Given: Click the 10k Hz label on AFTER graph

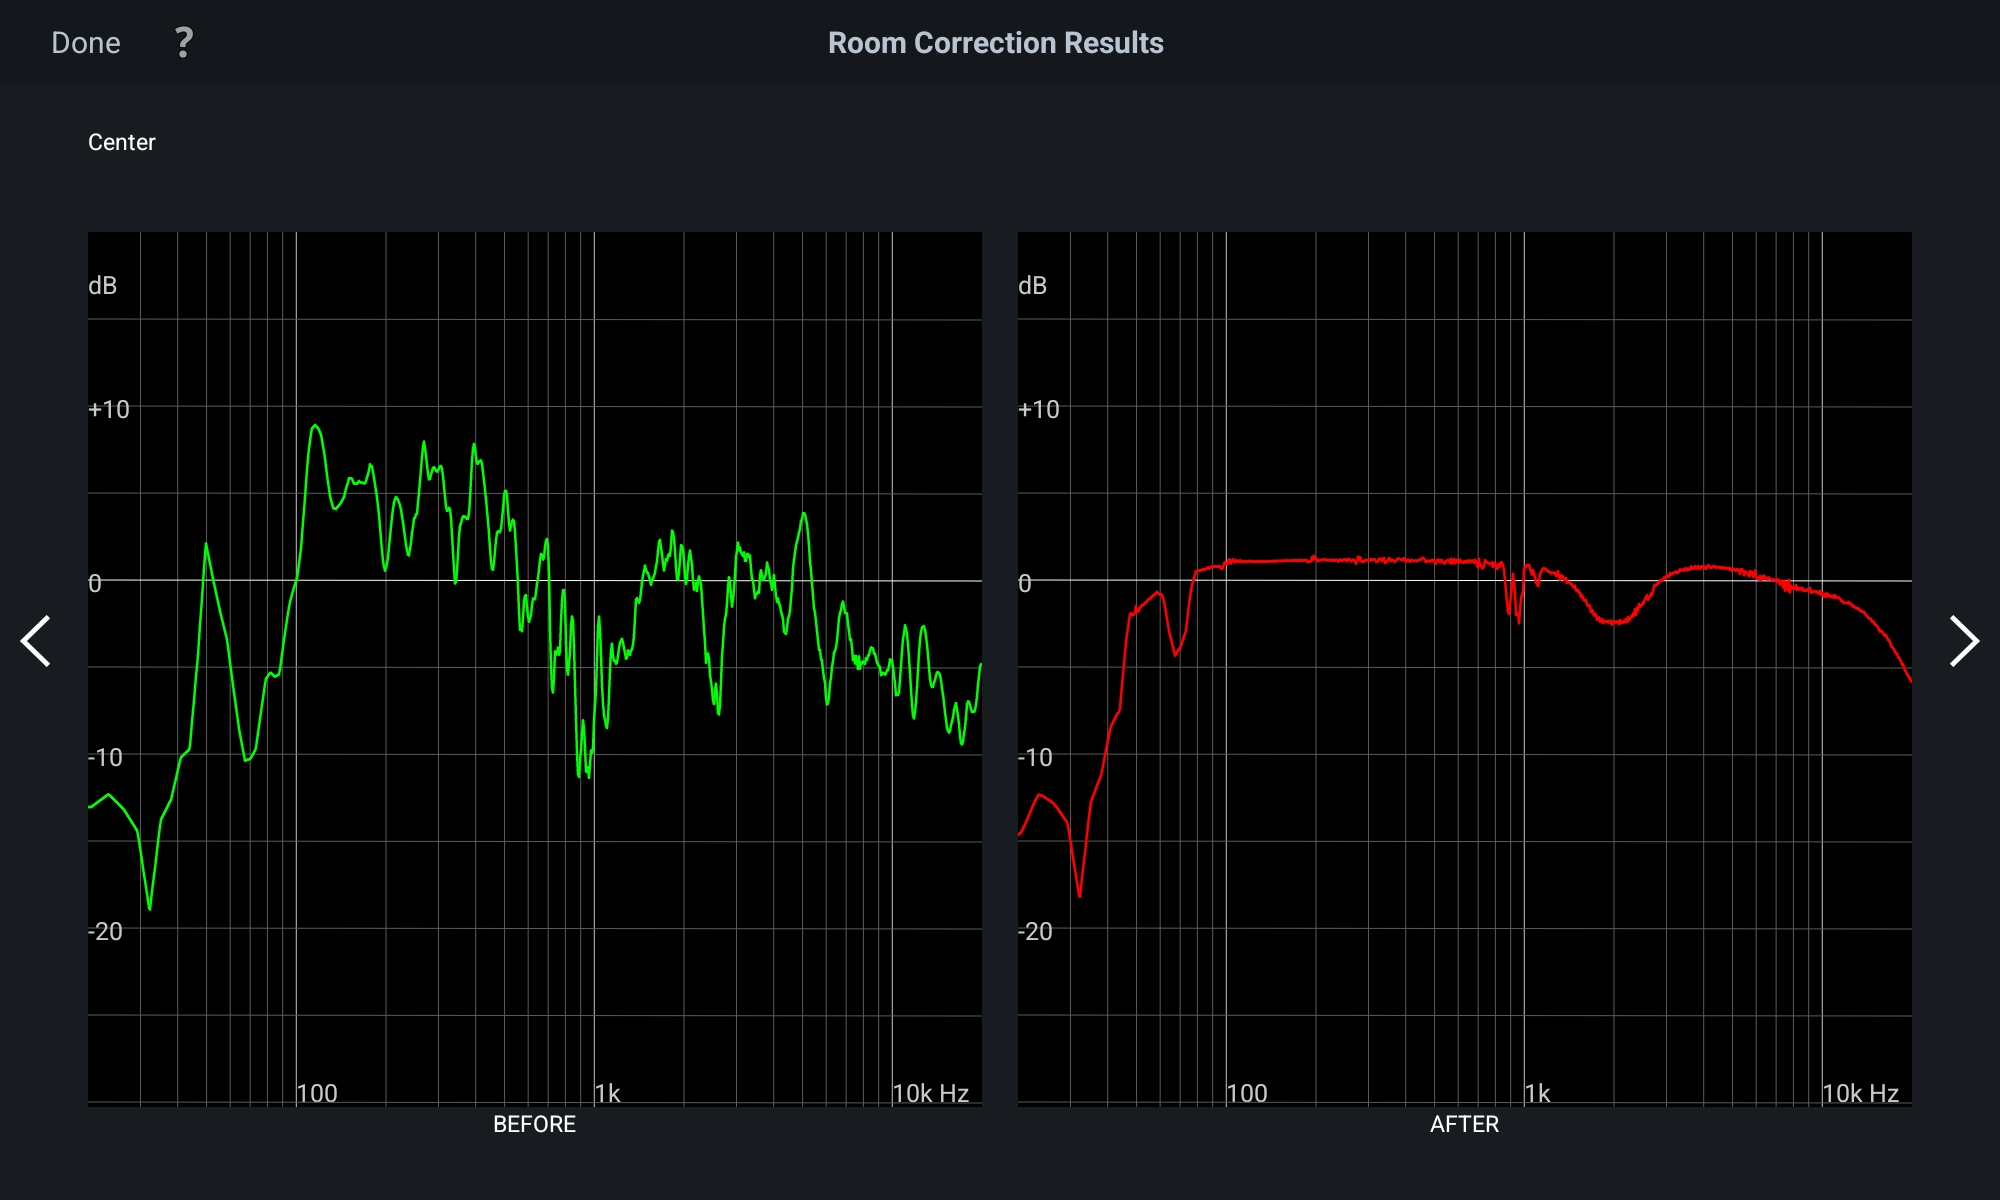Looking at the screenshot, I should [x=1860, y=1093].
